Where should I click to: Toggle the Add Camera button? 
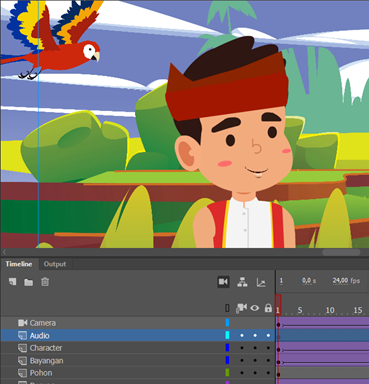click(x=223, y=282)
